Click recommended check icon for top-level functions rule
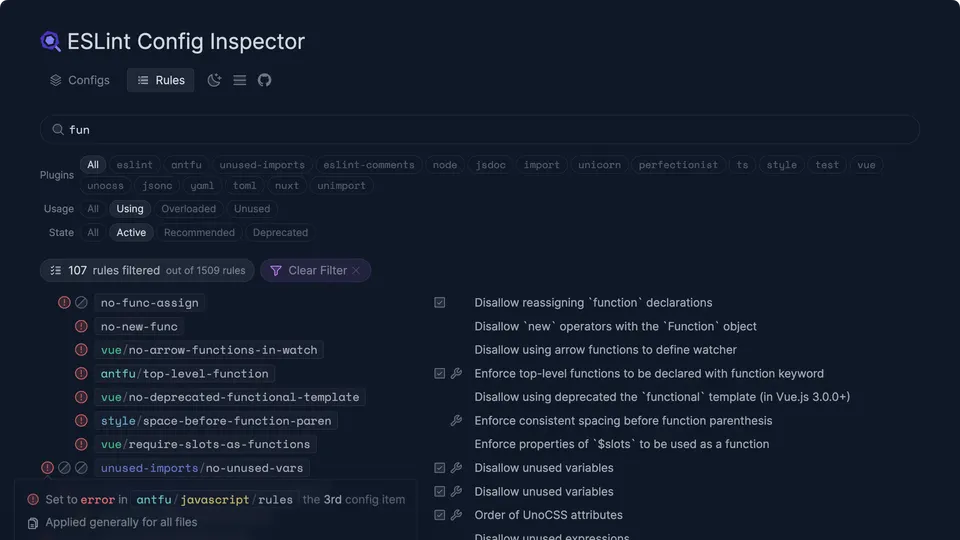Image resolution: width=960 pixels, height=540 pixels. (x=440, y=373)
